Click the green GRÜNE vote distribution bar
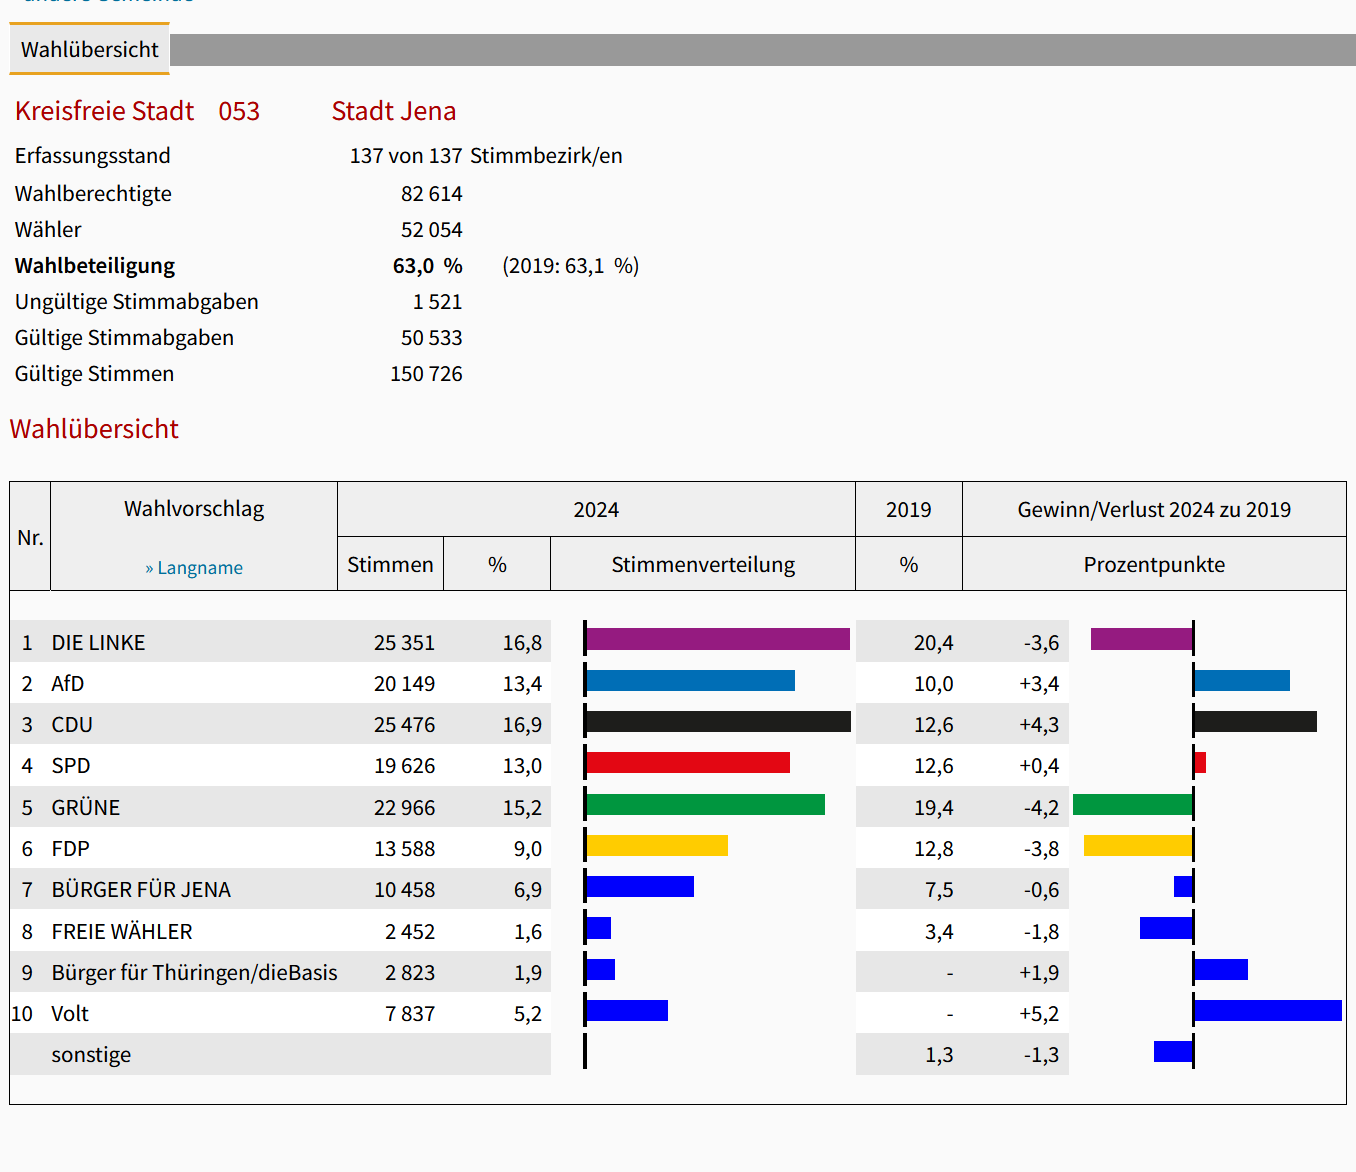Image resolution: width=1356 pixels, height=1172 pixels. (706, 804)
